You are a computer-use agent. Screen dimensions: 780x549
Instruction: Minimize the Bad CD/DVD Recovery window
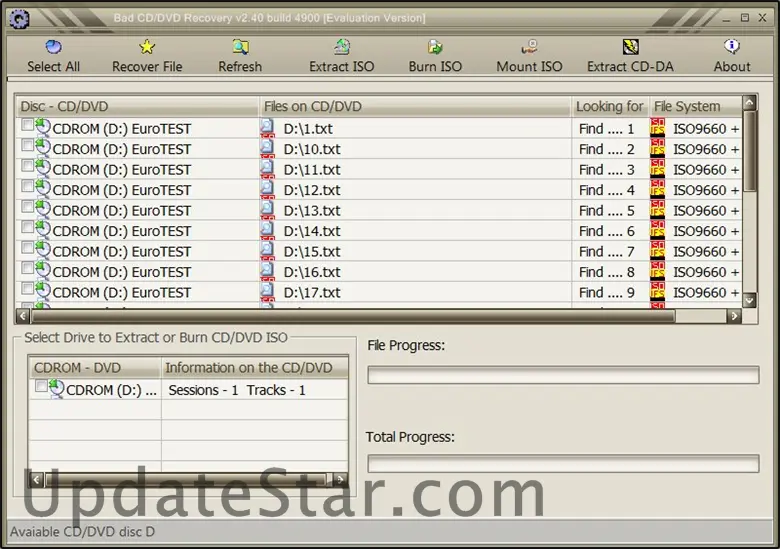(726, 18)
